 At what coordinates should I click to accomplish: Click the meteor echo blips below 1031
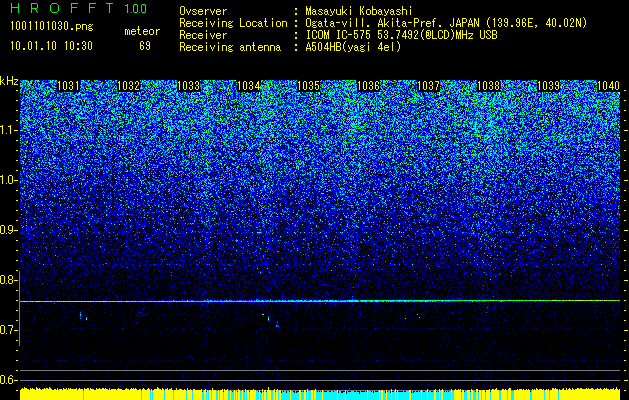(83, 316)
